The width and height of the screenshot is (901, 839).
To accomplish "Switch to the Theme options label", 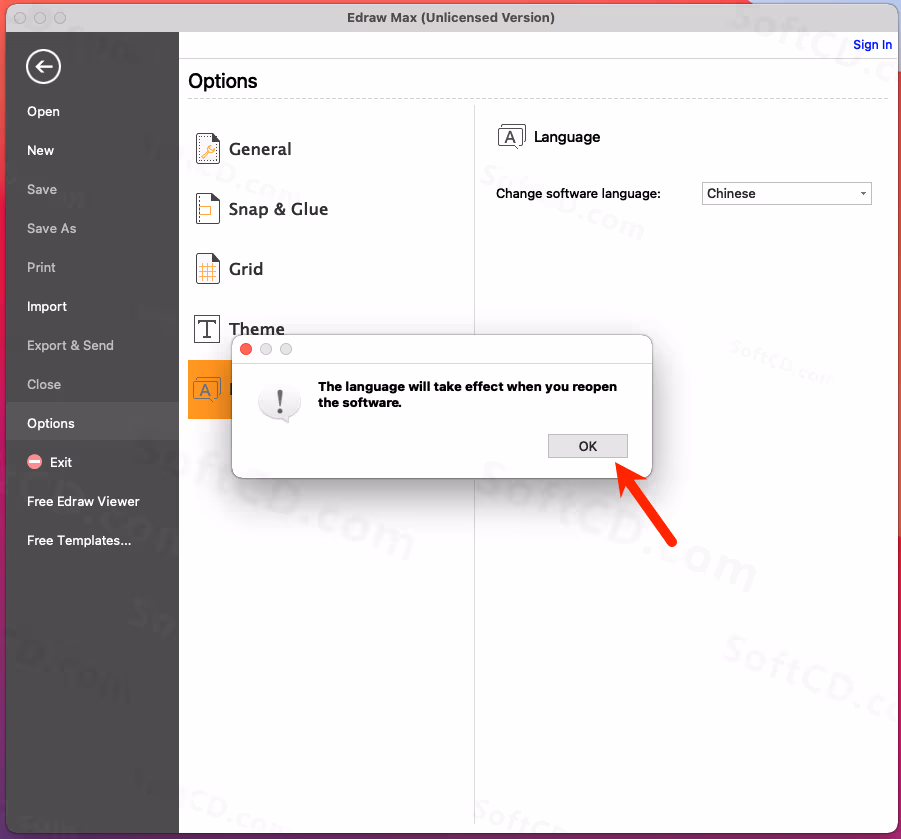I will point(257,328).
